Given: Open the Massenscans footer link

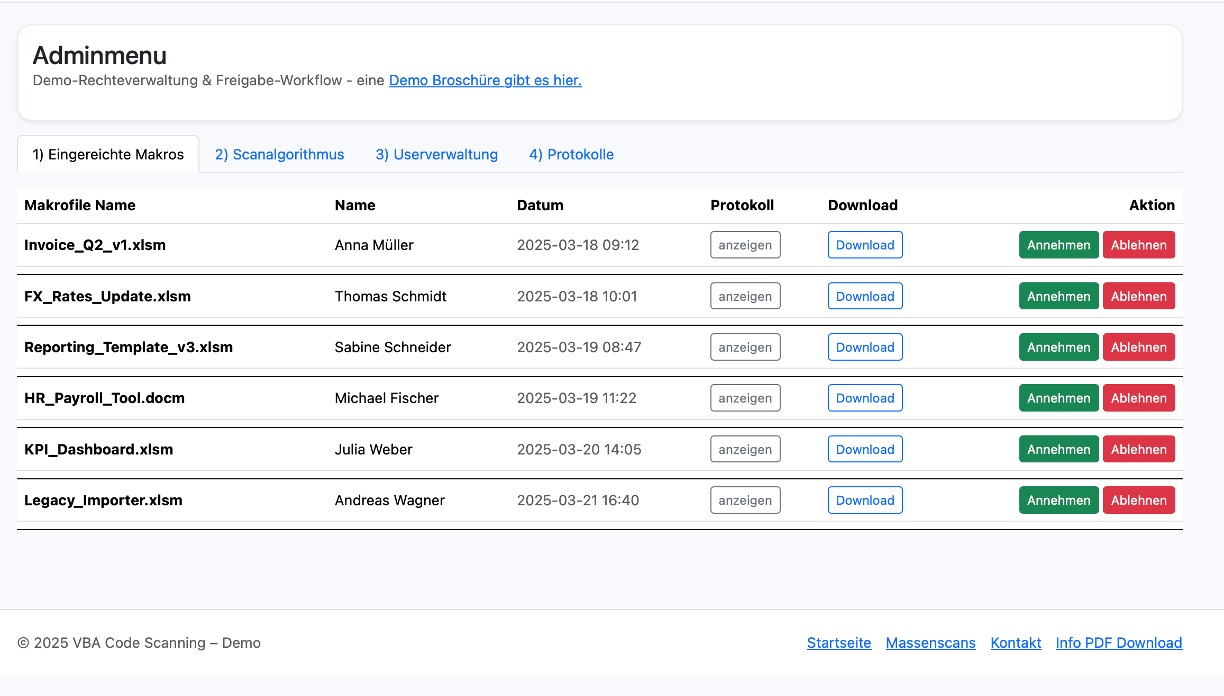Looking at the screenshot, I should [x=930, y=643].
